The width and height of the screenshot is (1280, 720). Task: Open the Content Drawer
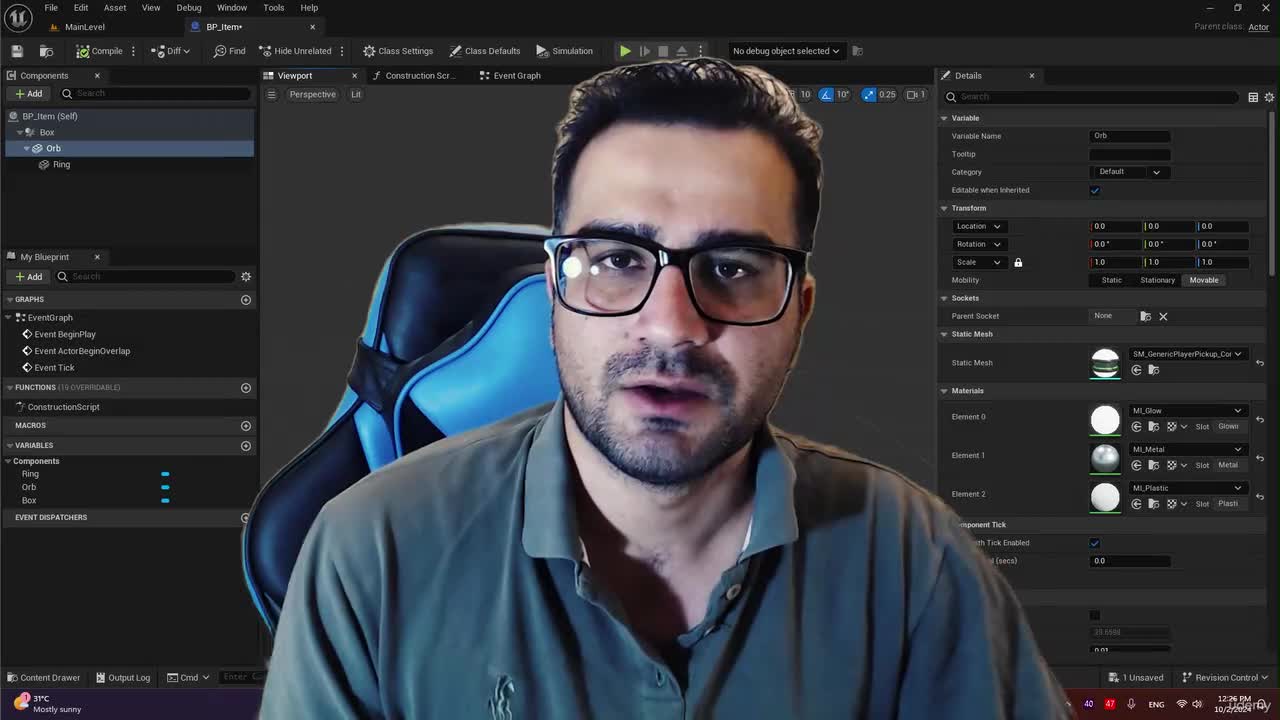(x=43, y=677)
